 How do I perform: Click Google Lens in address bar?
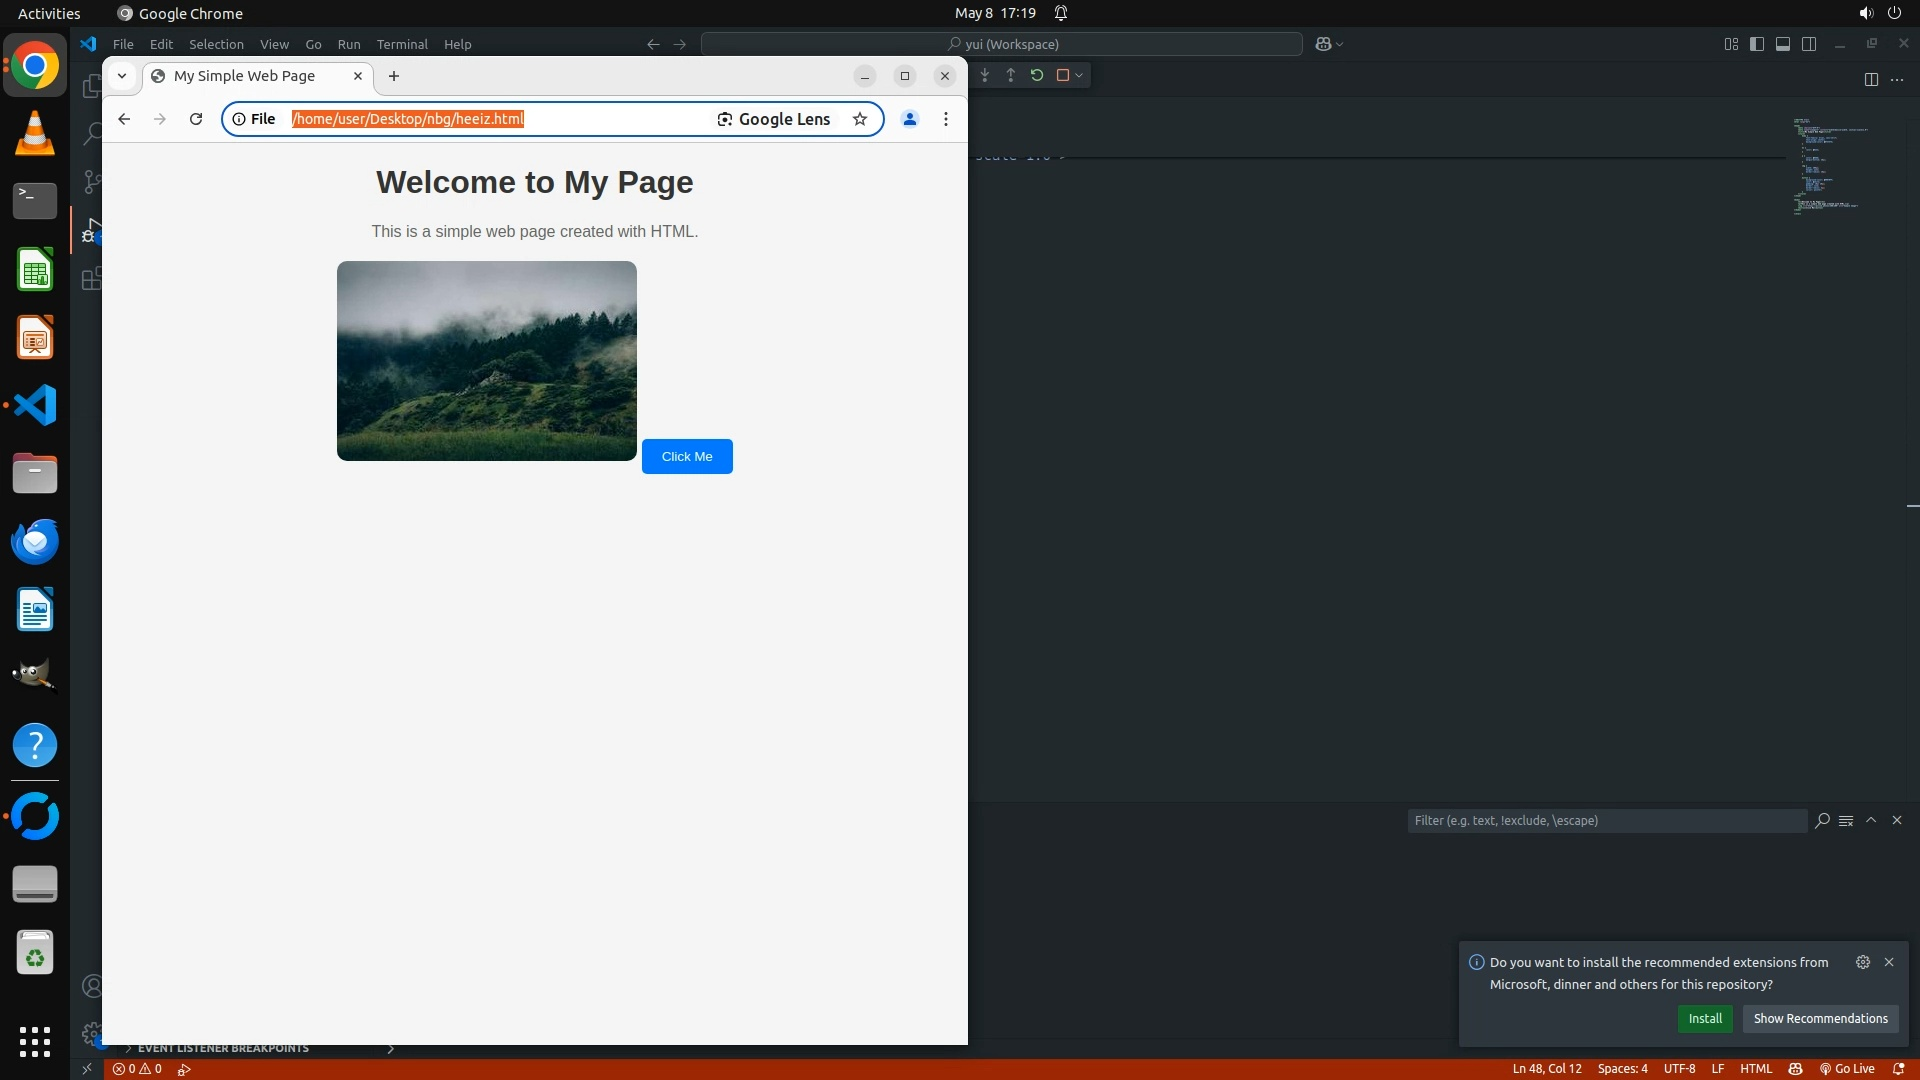[774, 119]
